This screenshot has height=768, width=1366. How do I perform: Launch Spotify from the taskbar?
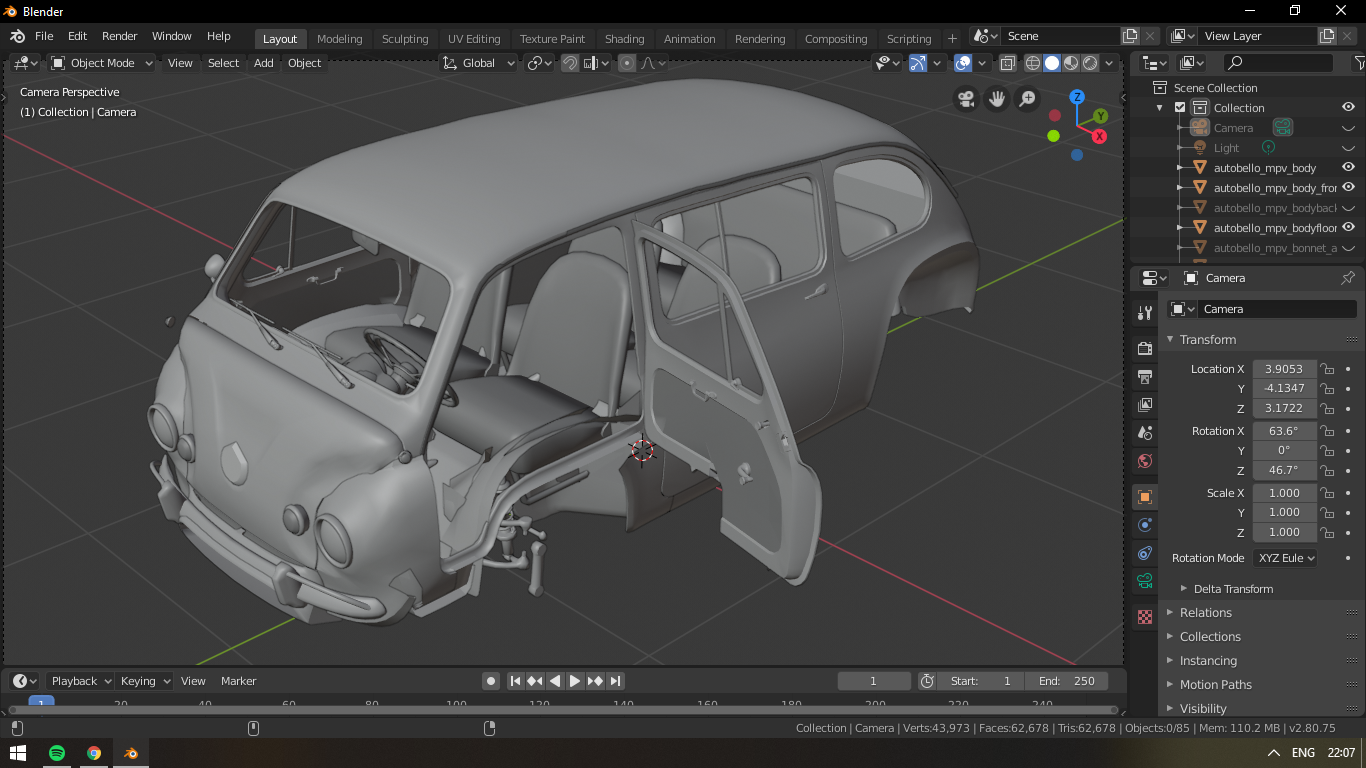coord(56,753)
